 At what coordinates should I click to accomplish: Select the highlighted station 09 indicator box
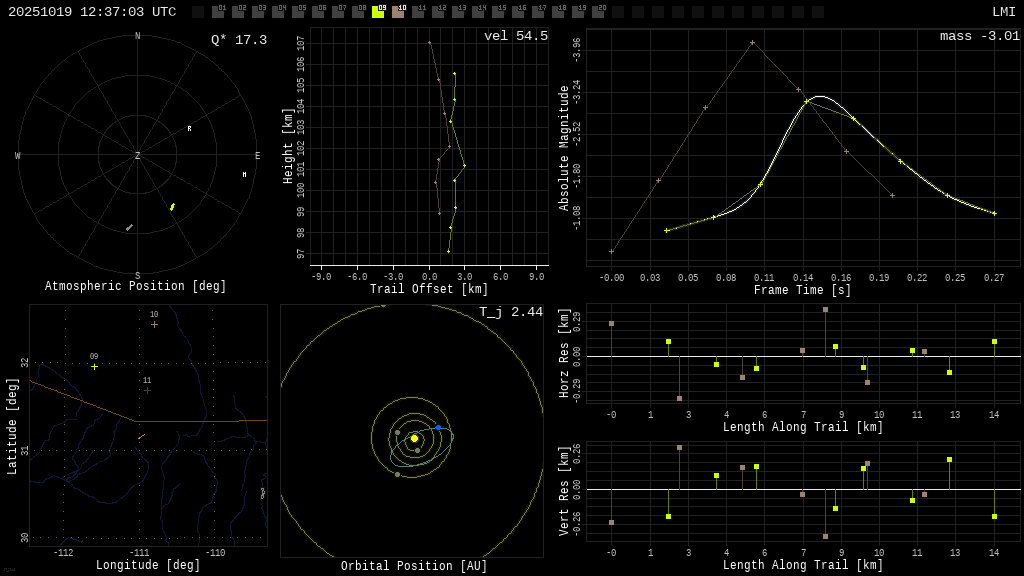[x=378, y=12]
